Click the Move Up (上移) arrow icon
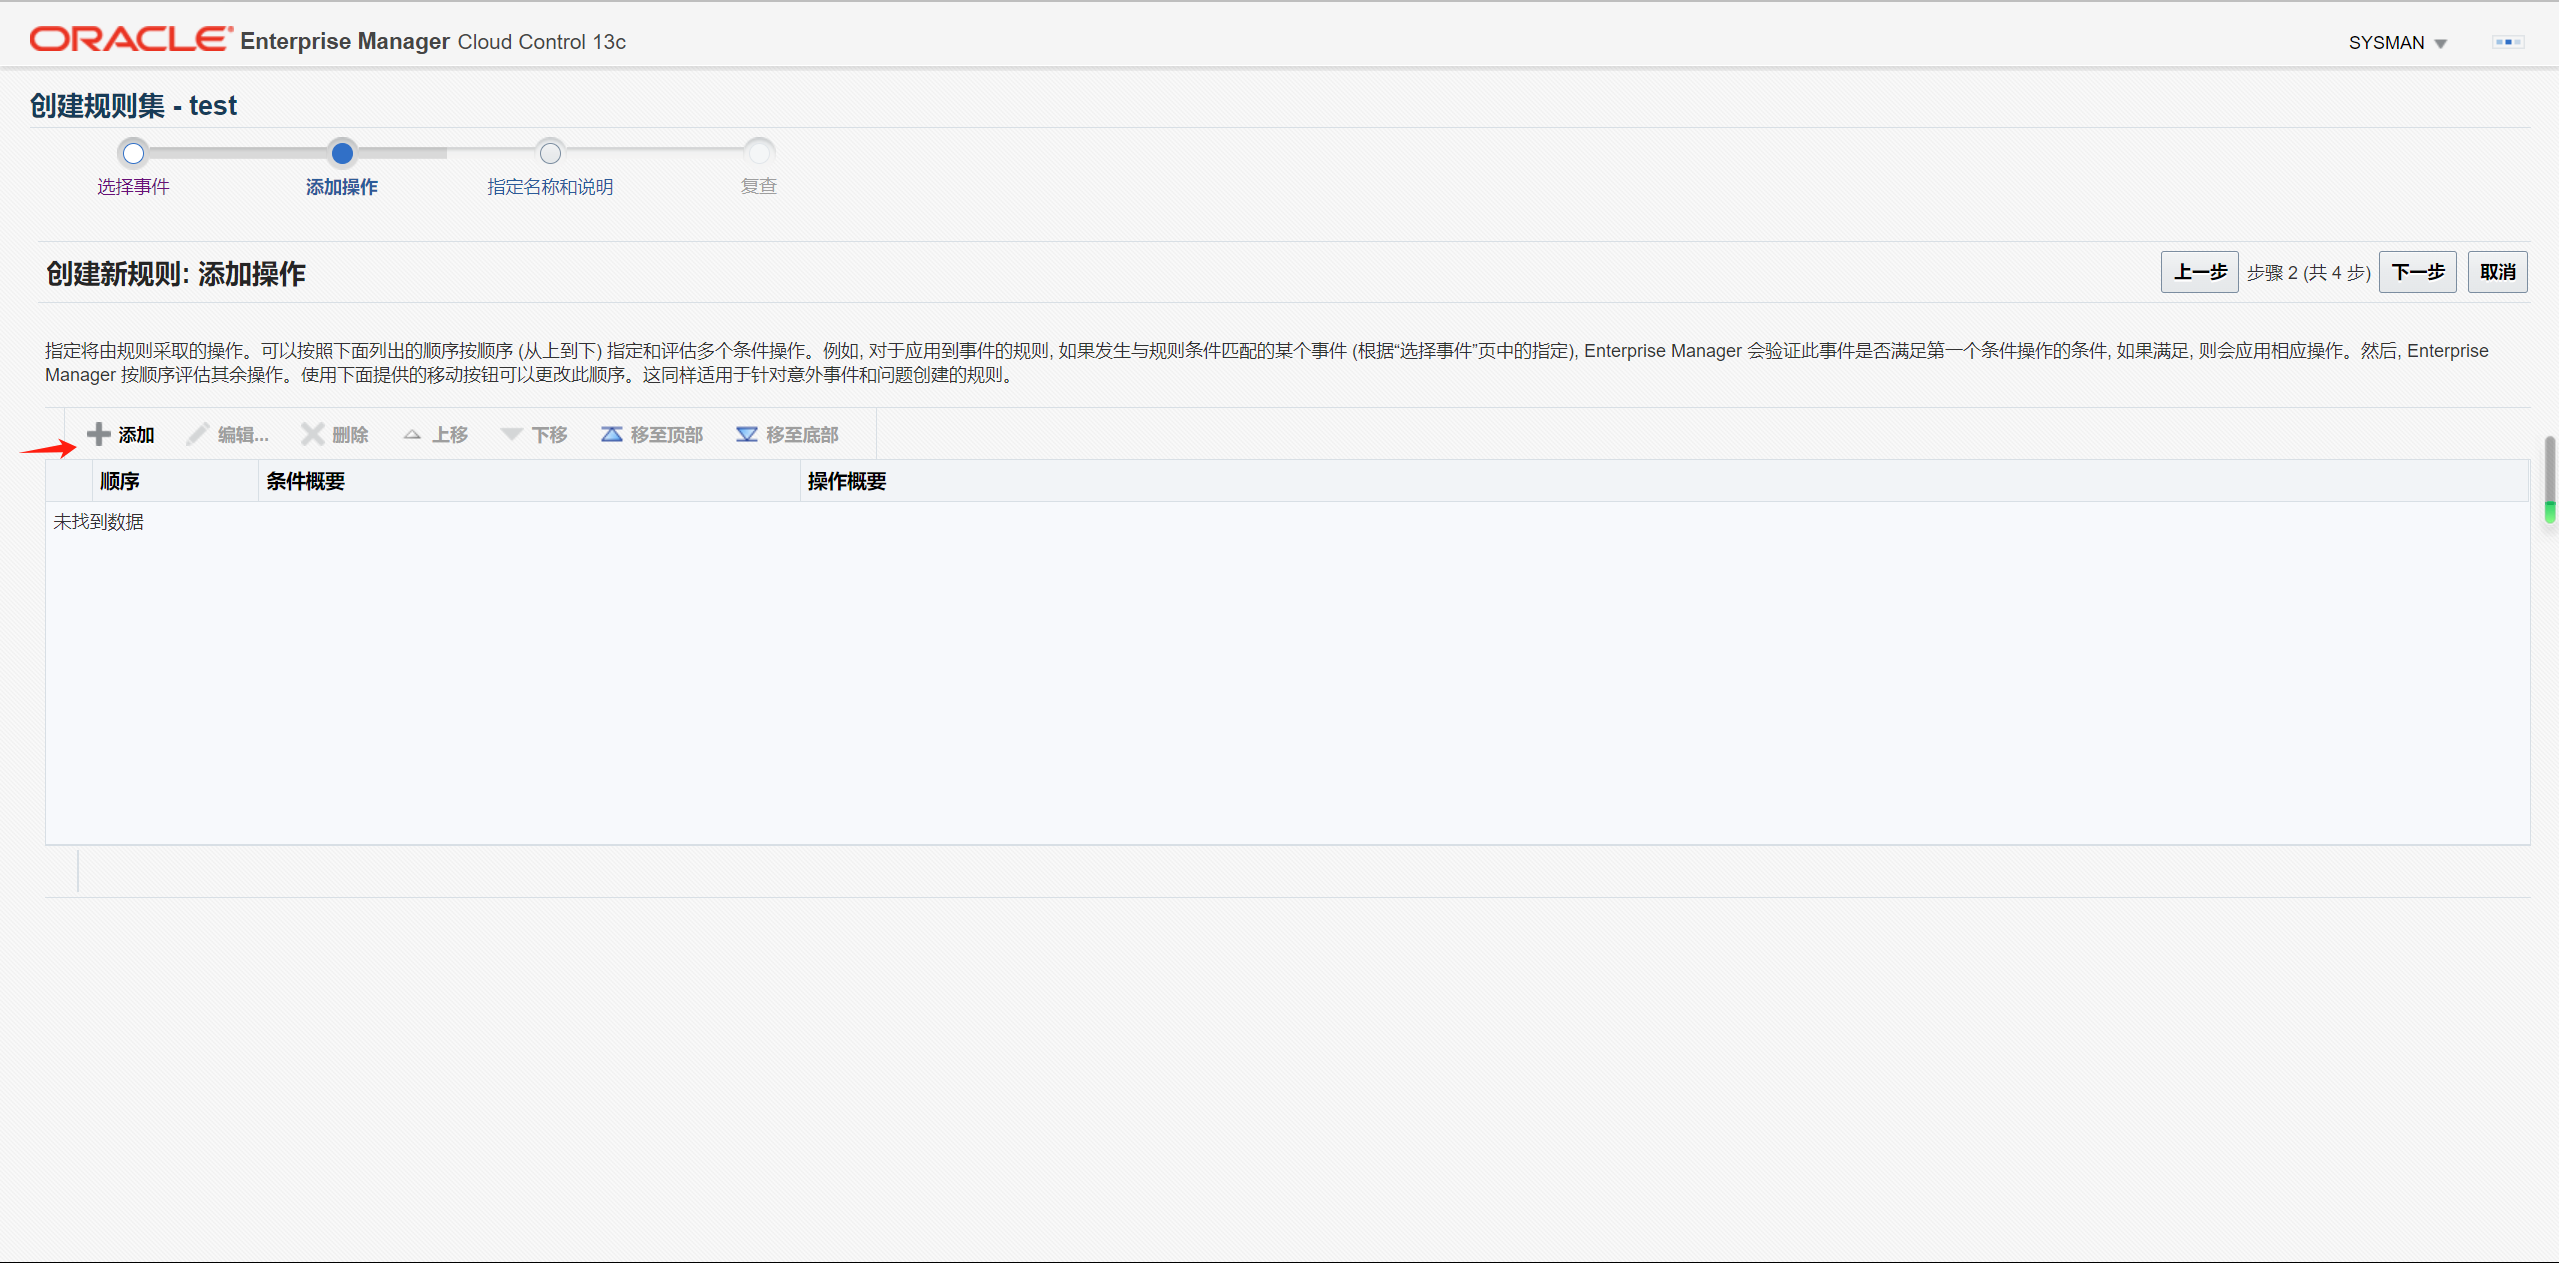The height and width of the screenshot is (1263, 2559). click(412, 434)
